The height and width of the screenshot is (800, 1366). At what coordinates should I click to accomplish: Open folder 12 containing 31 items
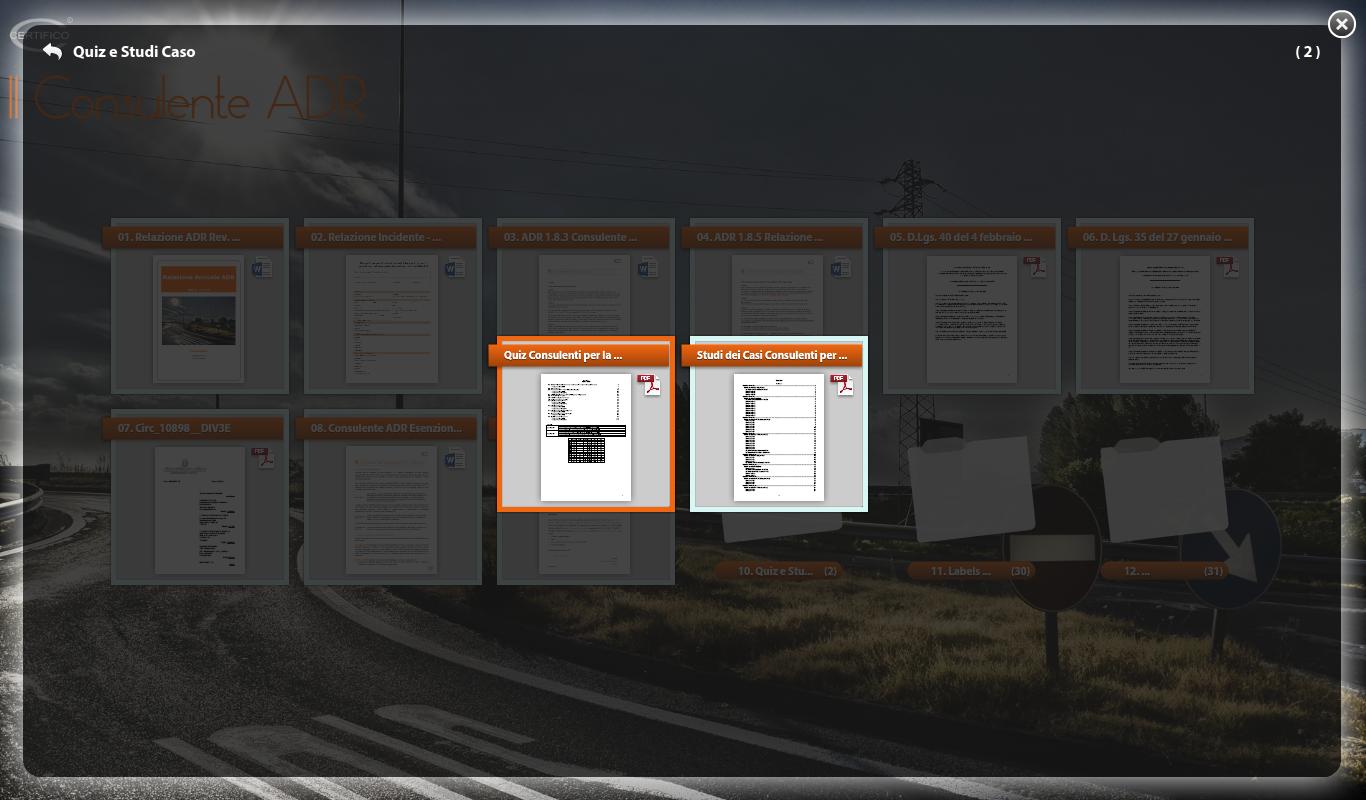[x=1163, y=490]
